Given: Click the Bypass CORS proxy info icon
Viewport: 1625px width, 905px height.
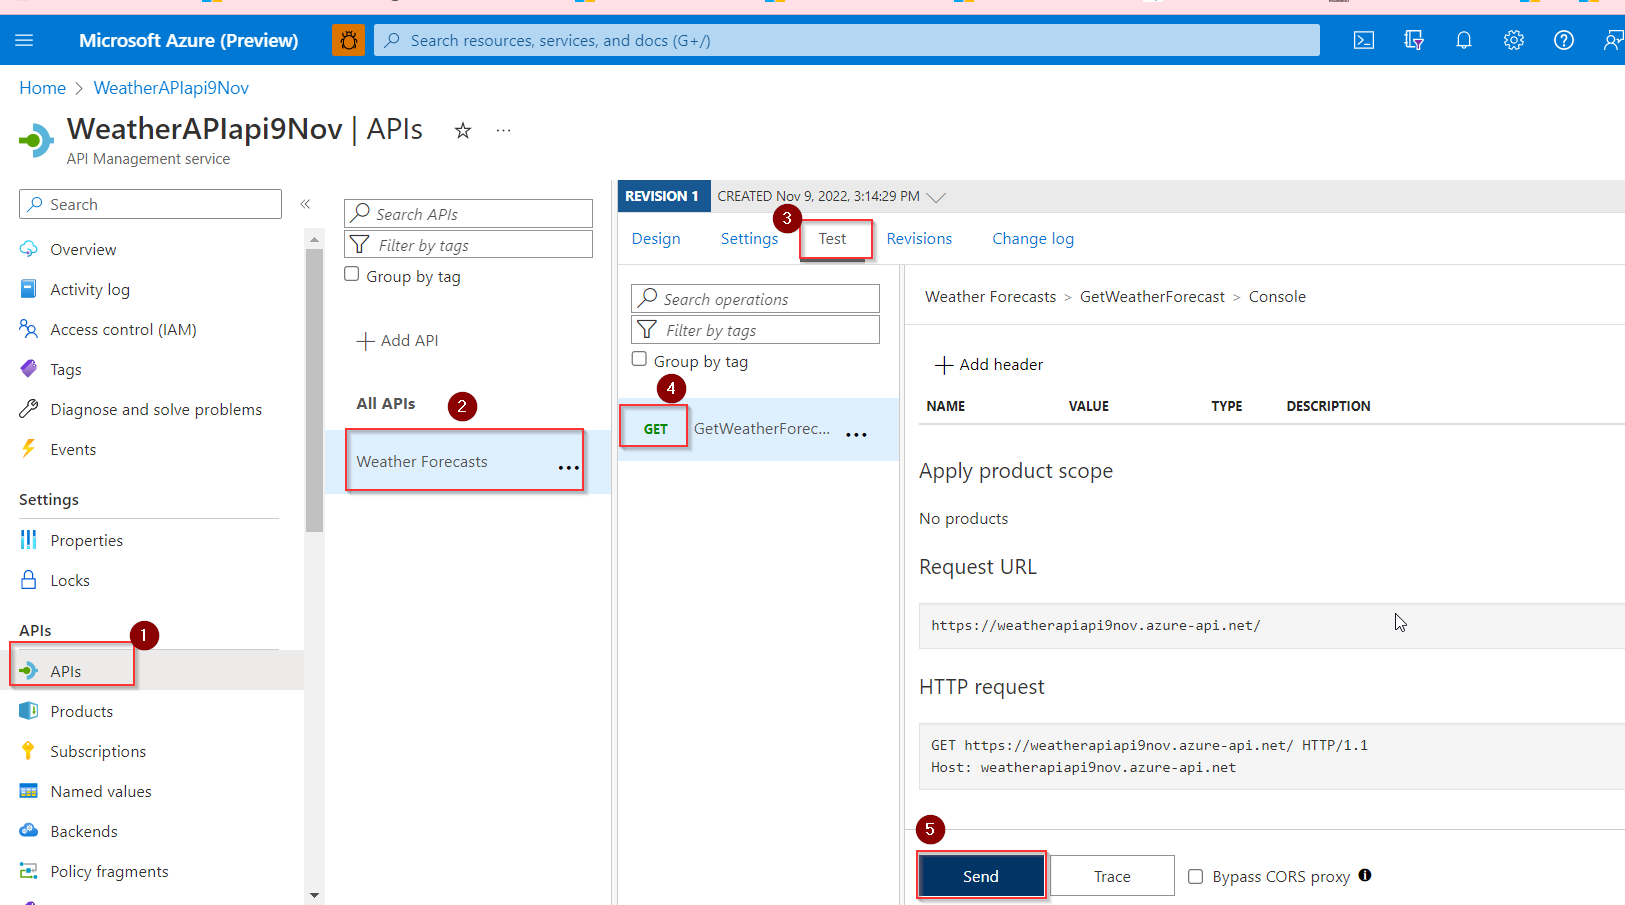Looking at the screenshot, I should pyautogui.click(x=1365, y=875).
